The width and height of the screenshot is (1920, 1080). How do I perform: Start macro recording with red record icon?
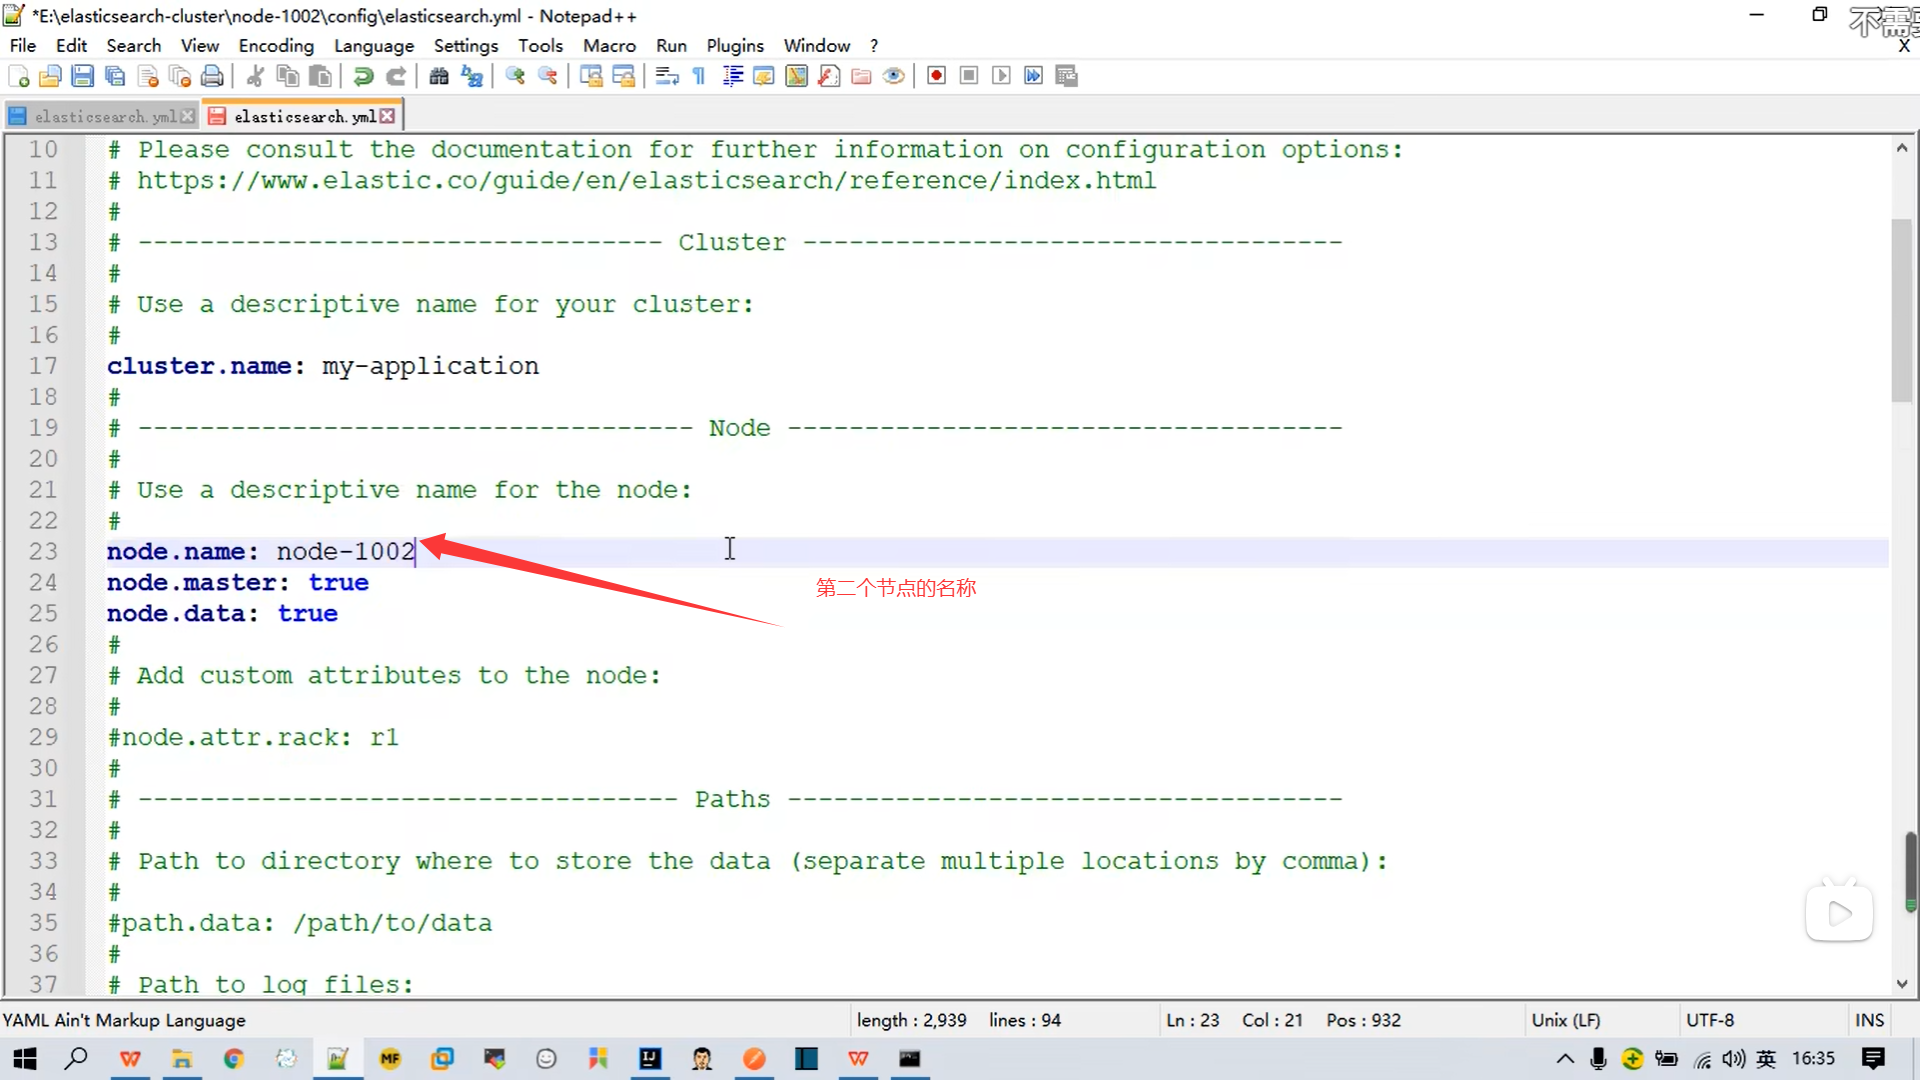(x=936, y=76)
